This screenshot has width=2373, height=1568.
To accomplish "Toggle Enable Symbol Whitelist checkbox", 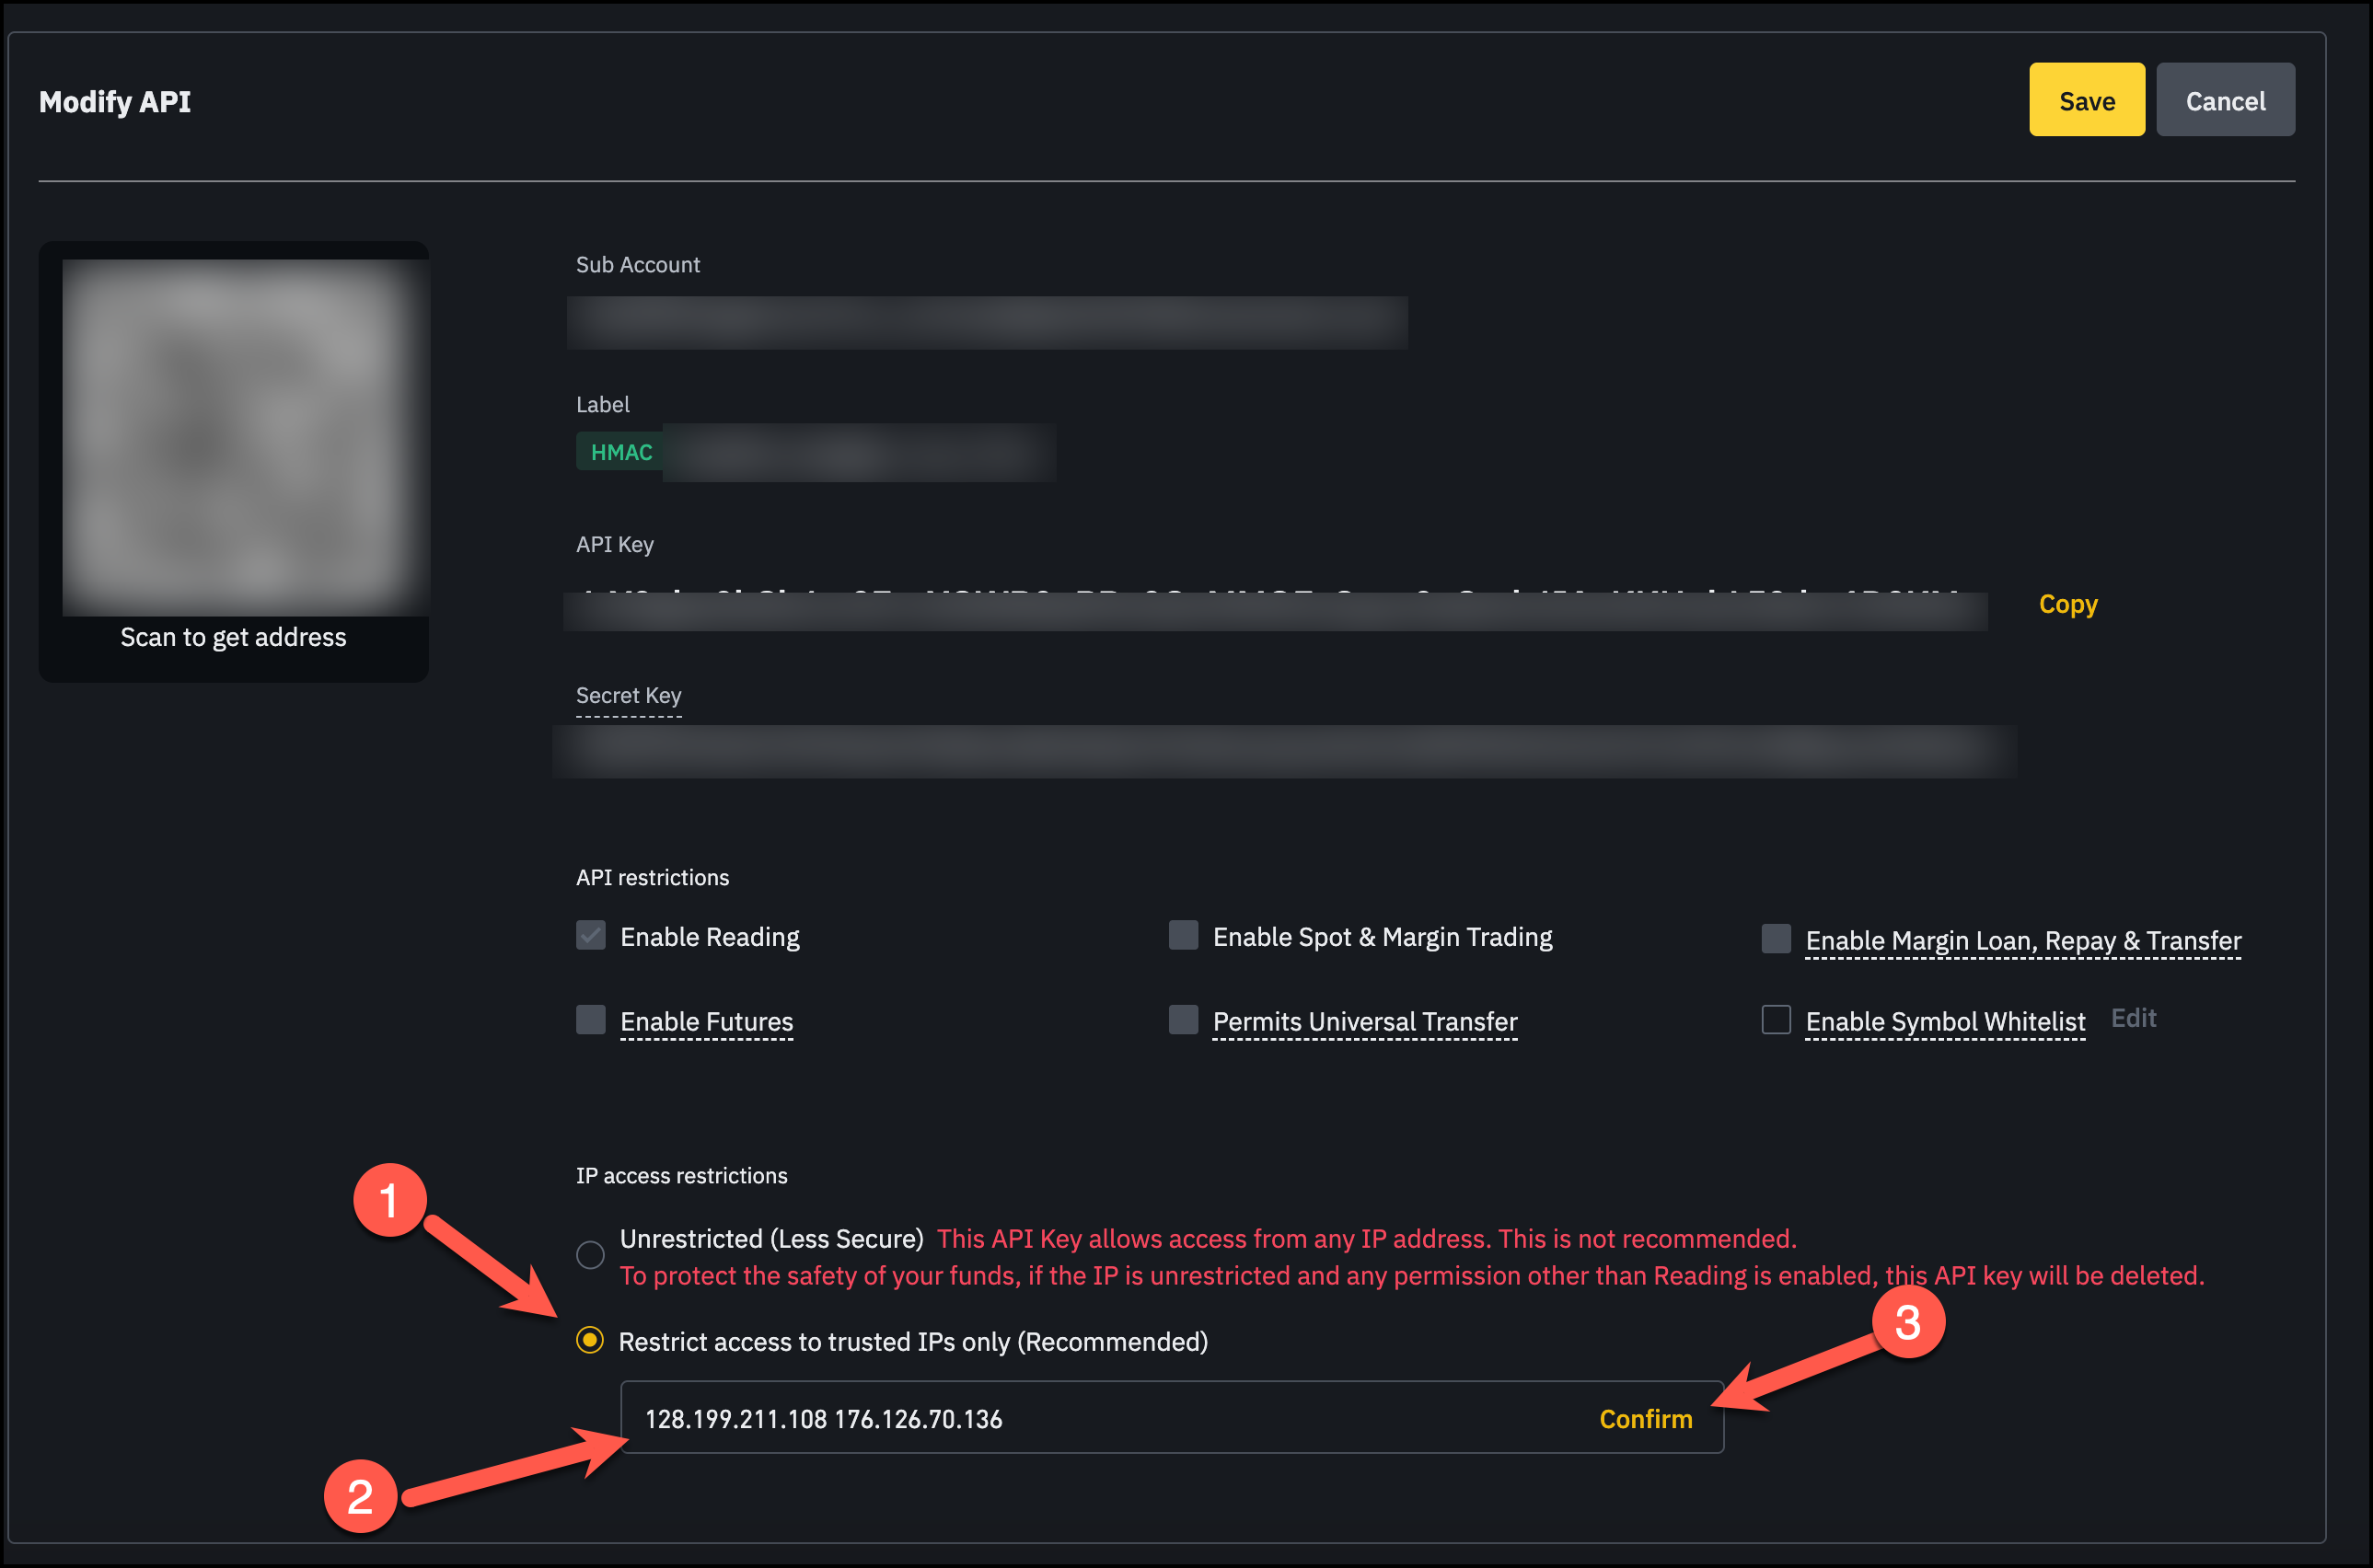I will (1775, 1020).
